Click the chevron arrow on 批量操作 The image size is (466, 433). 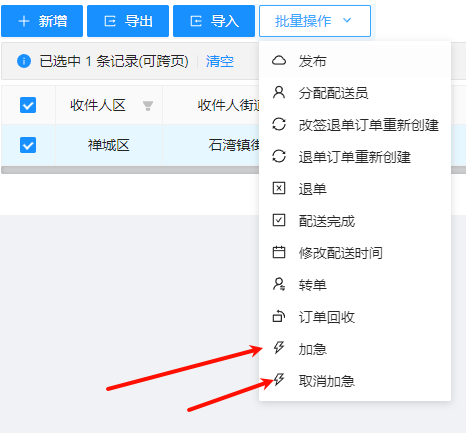pyautogui.click(x=347, y=20)
